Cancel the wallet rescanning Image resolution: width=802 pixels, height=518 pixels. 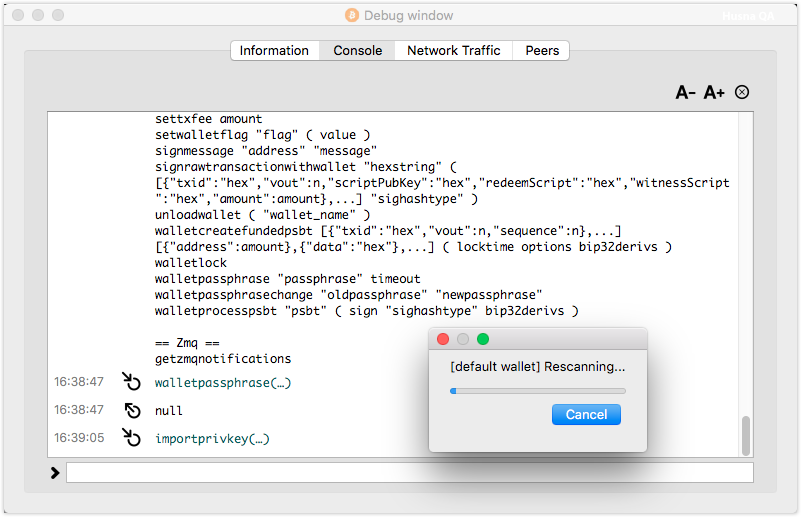pyautogui.click(x=586, y=414)
